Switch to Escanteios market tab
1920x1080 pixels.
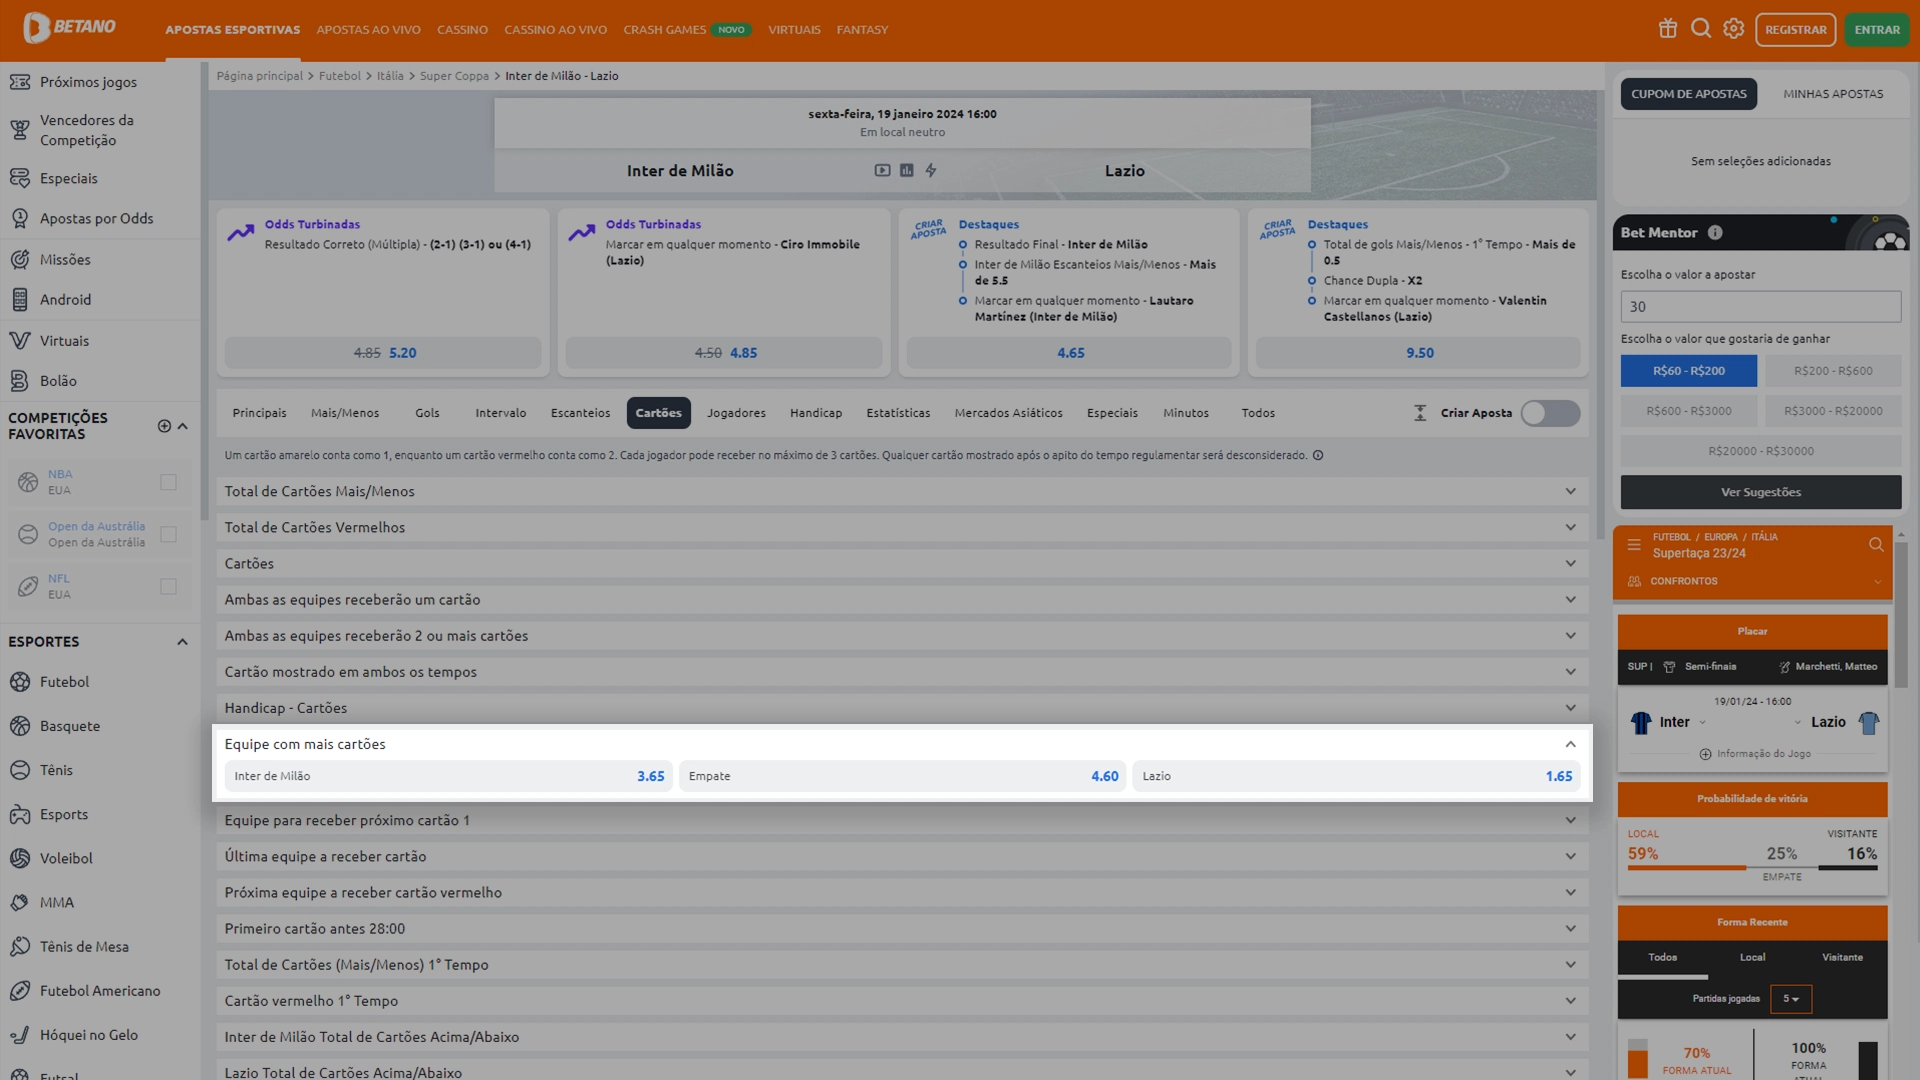pos(580,413)
